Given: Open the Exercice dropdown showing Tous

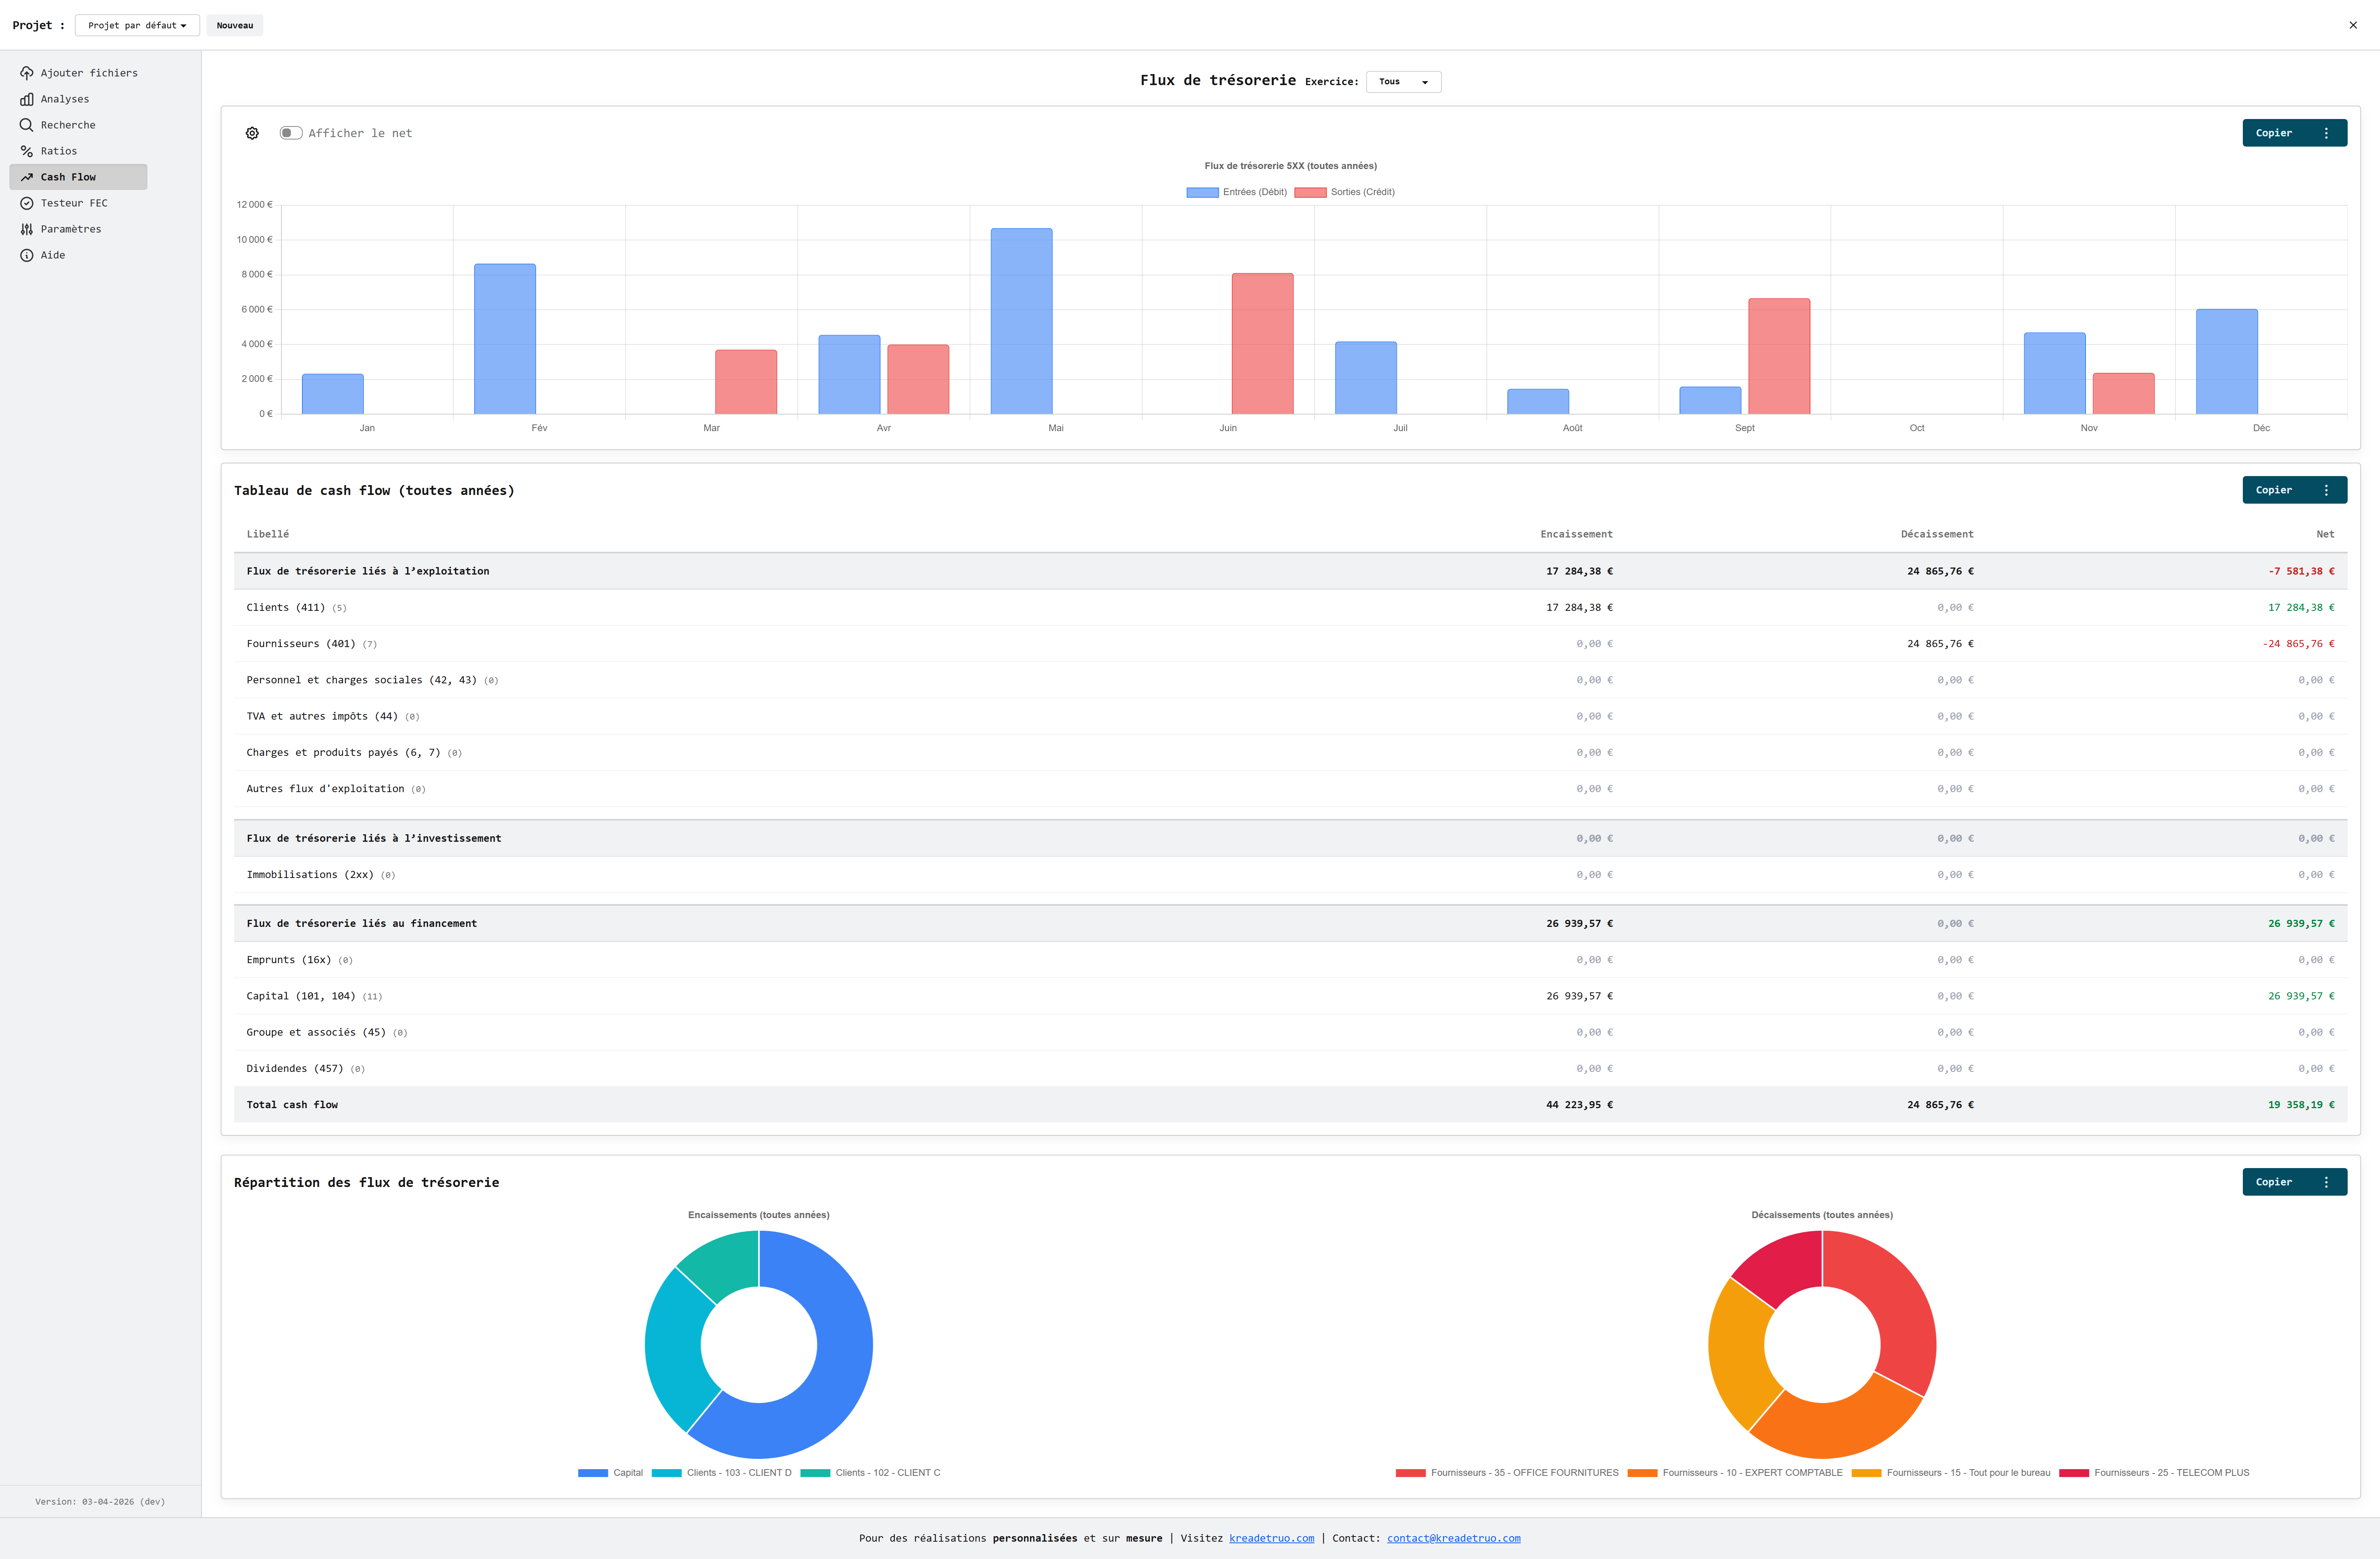Looking at the screenshot, I should pos(1403,81).
